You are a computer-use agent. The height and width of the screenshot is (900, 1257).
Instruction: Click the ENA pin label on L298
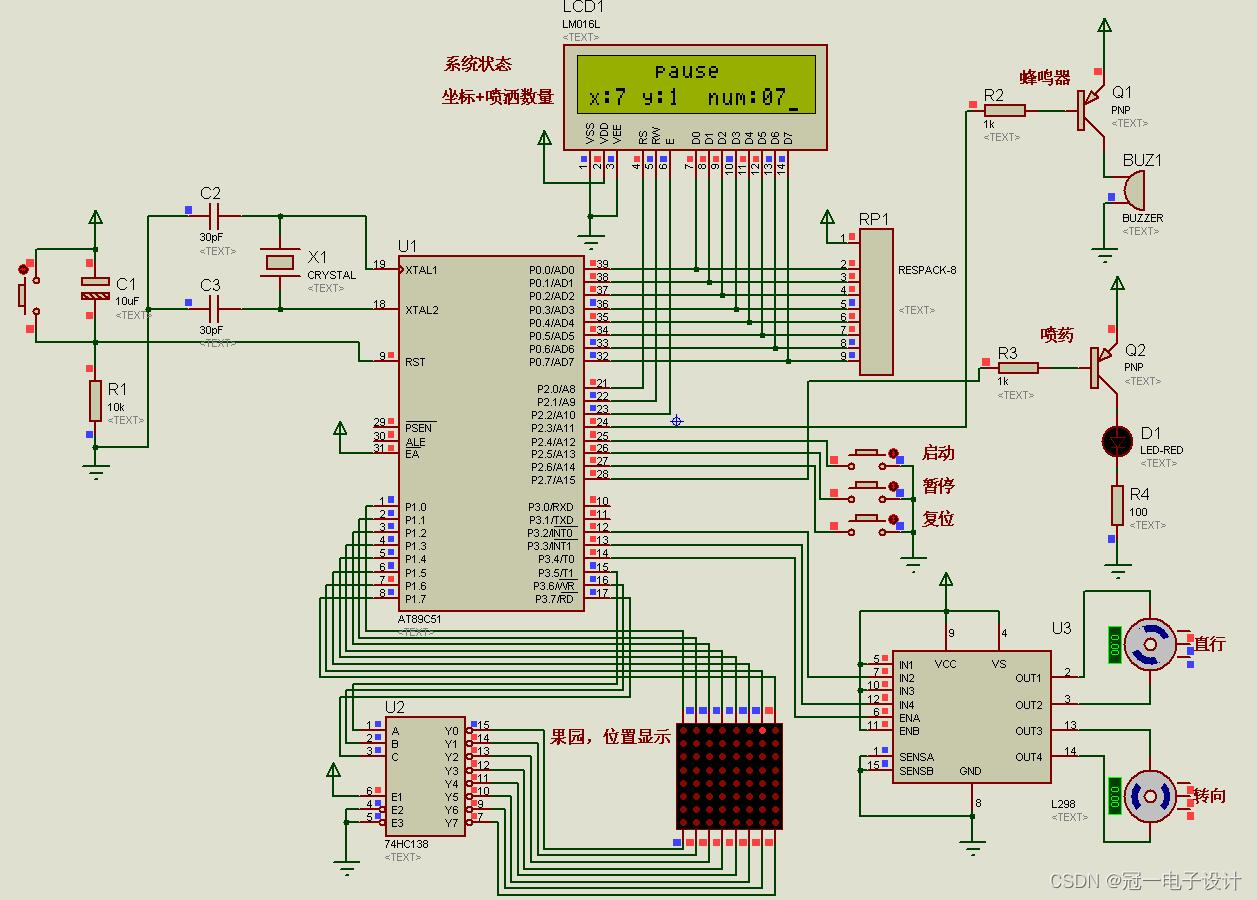909,718
